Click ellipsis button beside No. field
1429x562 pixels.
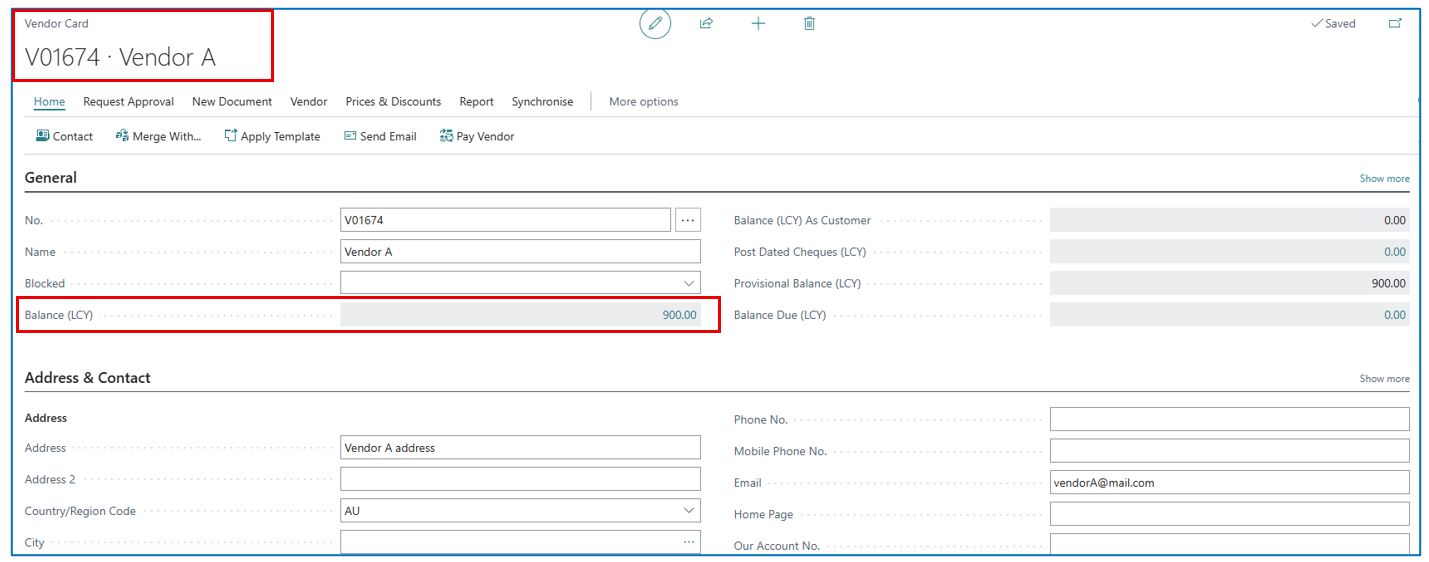point(688,220)
